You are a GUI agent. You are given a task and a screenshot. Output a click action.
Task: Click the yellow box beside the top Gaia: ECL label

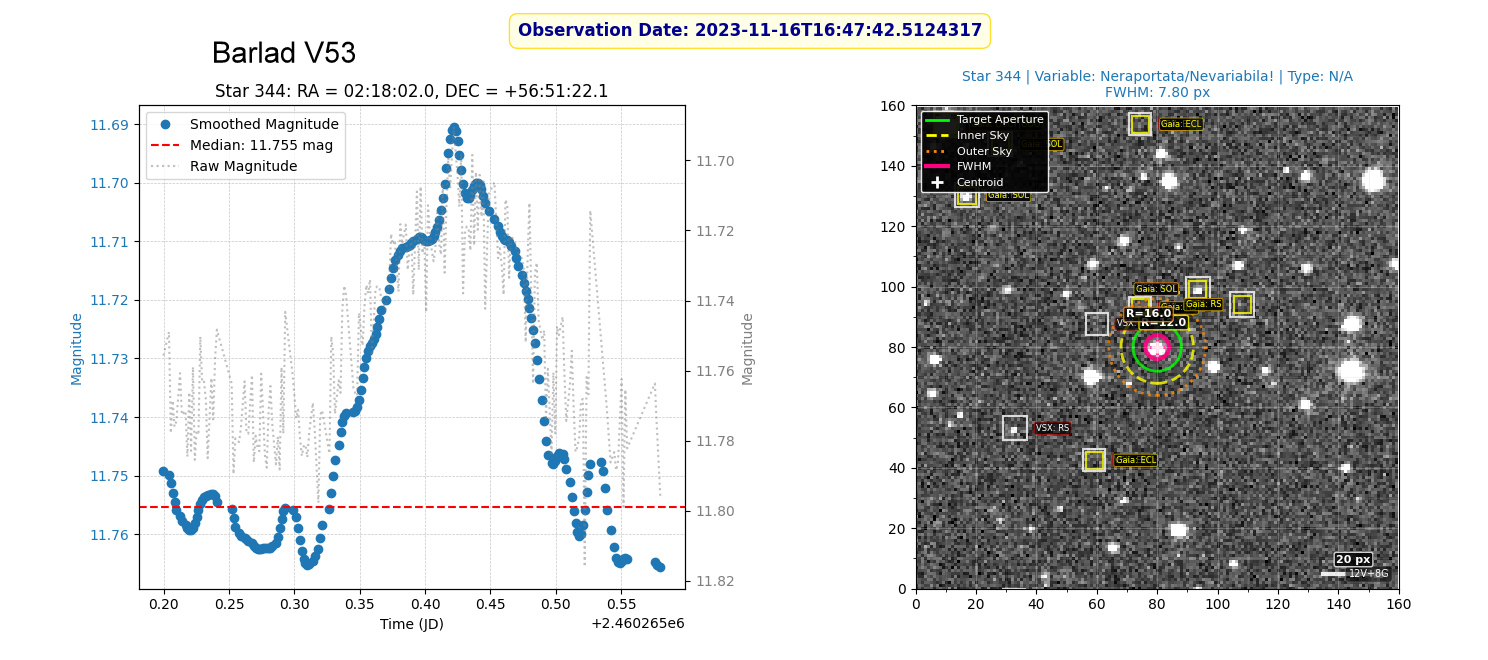click(x=1140, y=124)
